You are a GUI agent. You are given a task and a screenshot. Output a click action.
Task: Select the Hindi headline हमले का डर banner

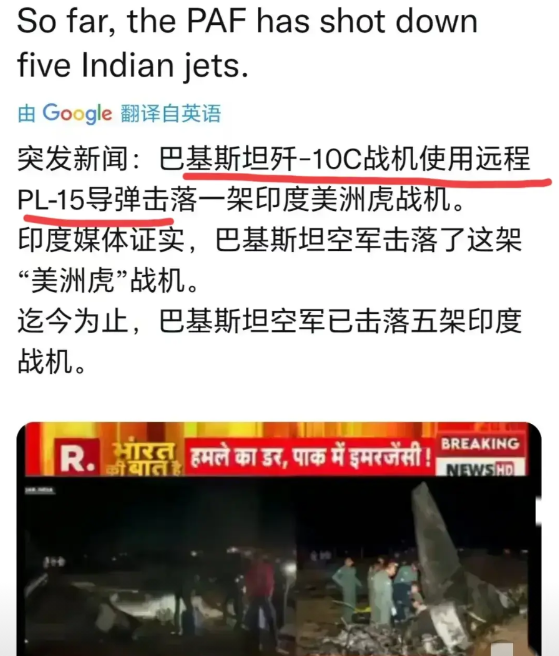310,456
